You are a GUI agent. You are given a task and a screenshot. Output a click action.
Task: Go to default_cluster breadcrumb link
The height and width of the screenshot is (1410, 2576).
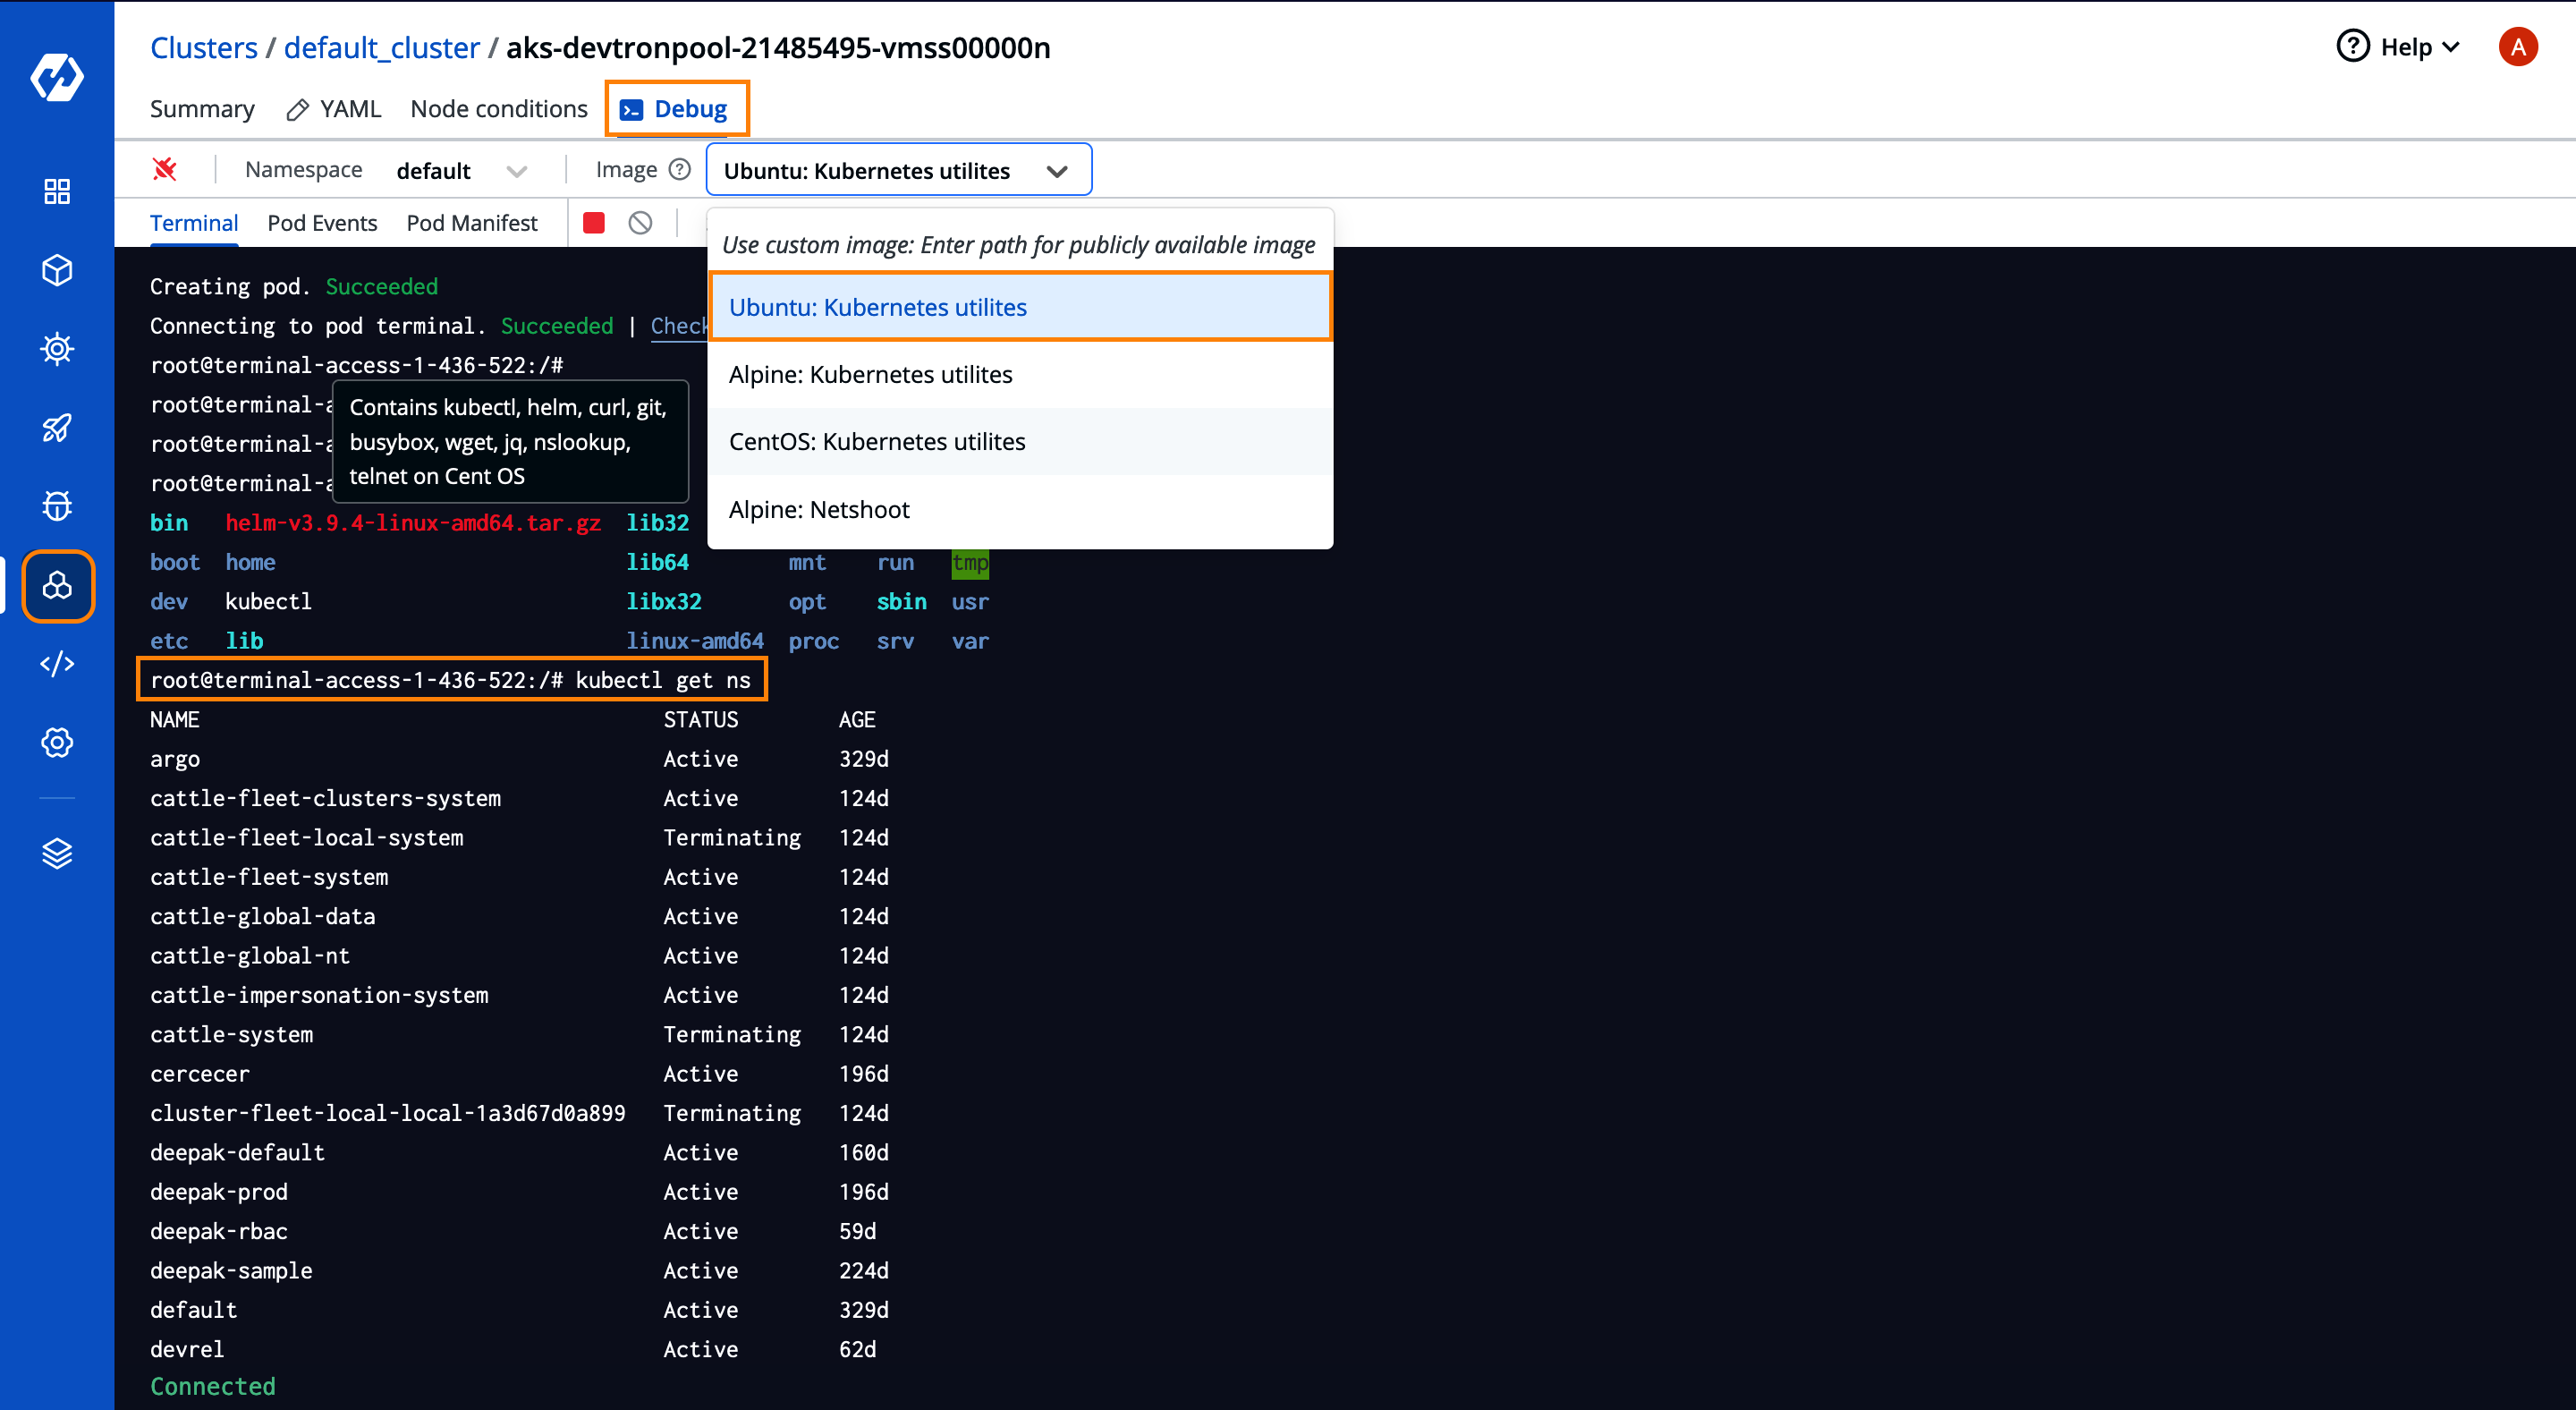pyautogui.click(x=382, y=47)
